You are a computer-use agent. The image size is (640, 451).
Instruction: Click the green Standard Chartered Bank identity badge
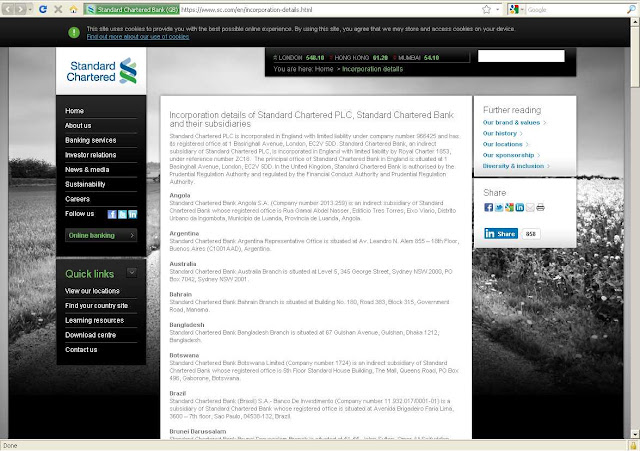[x=132, y=9]
